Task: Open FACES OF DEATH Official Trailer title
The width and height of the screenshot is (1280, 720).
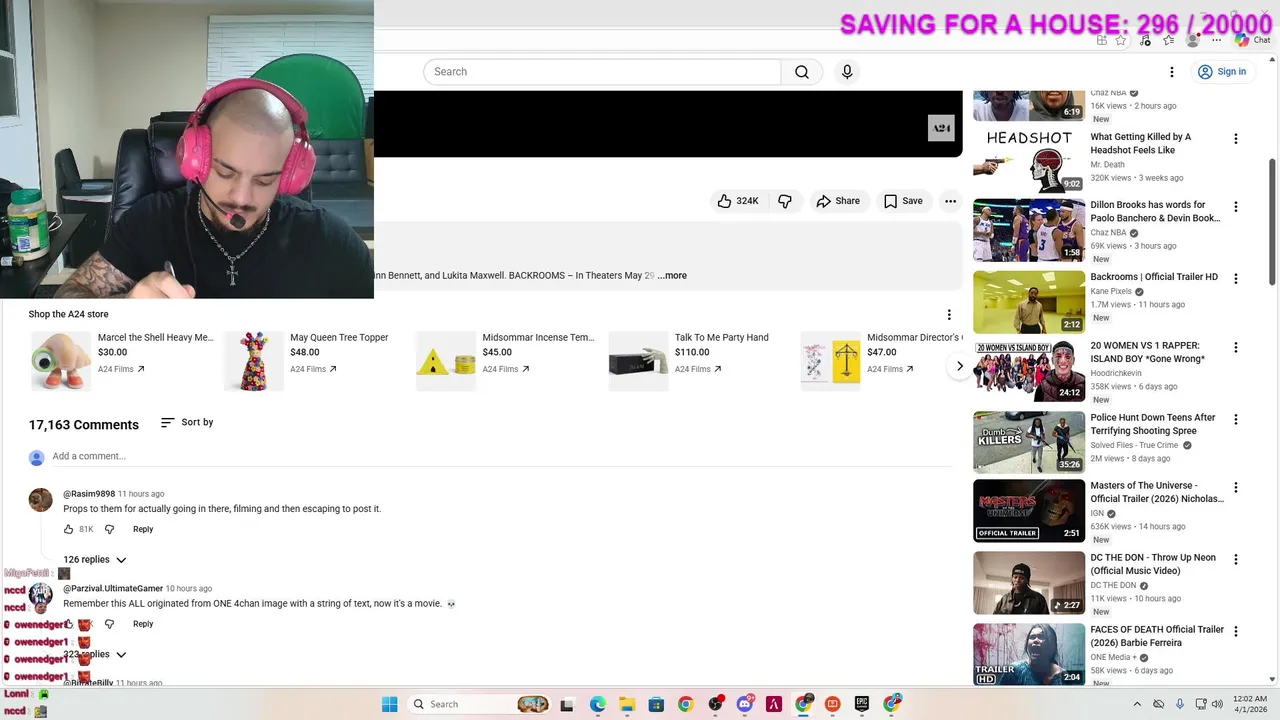Action: (1157, 636)
